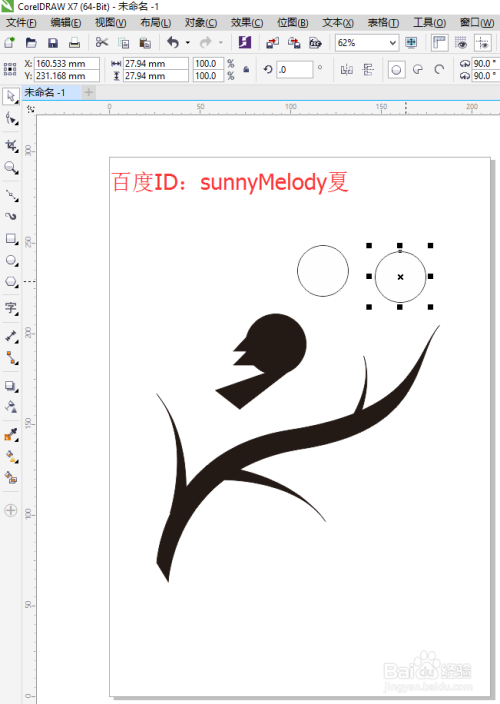Select the Freehand line tool
500x704 pixels.
(11, 195)
